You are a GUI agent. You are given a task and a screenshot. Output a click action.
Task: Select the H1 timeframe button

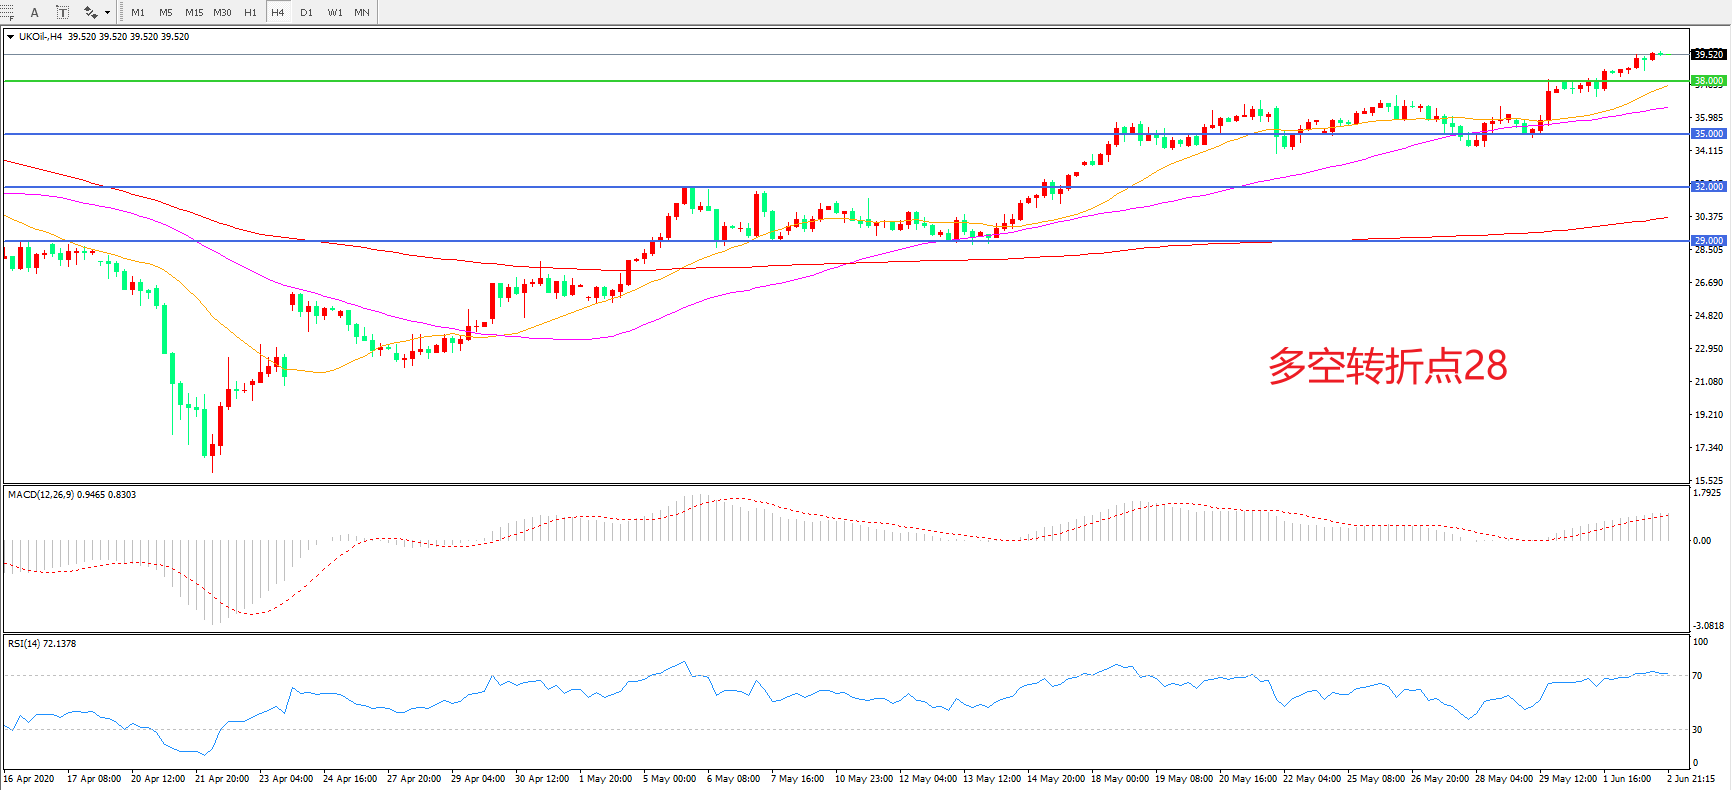click(250, 13)
